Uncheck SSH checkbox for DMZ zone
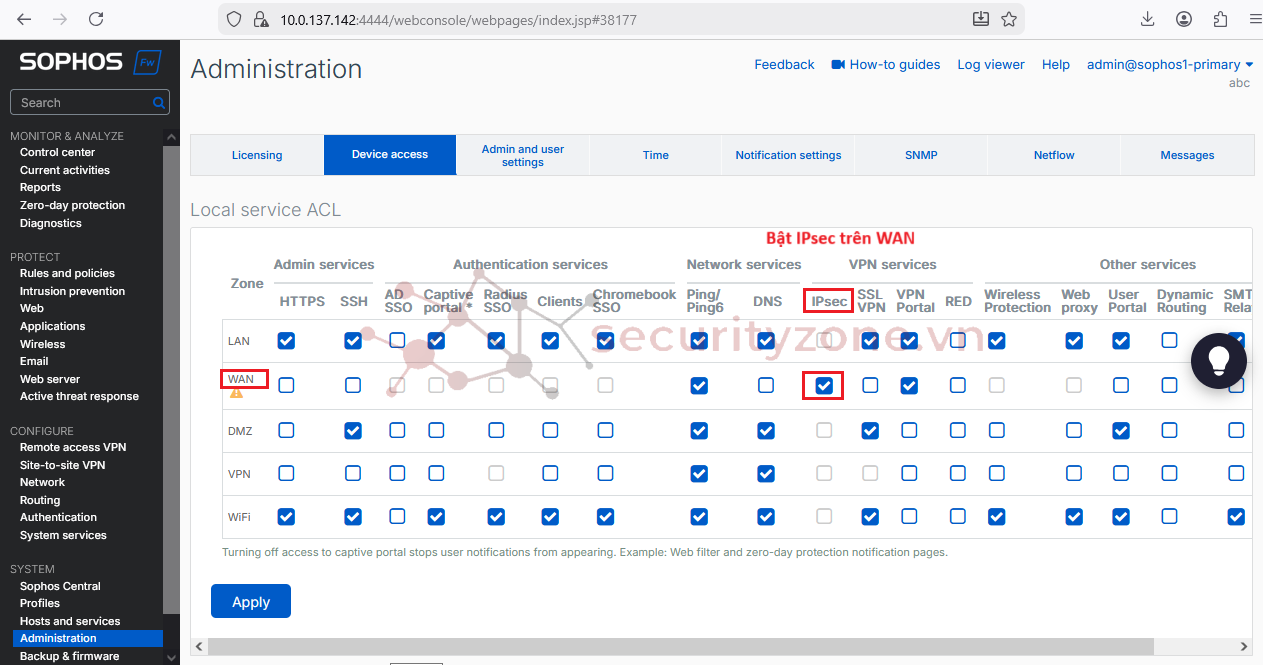Screen dimensions: 1263x665 tap(353, 430)
